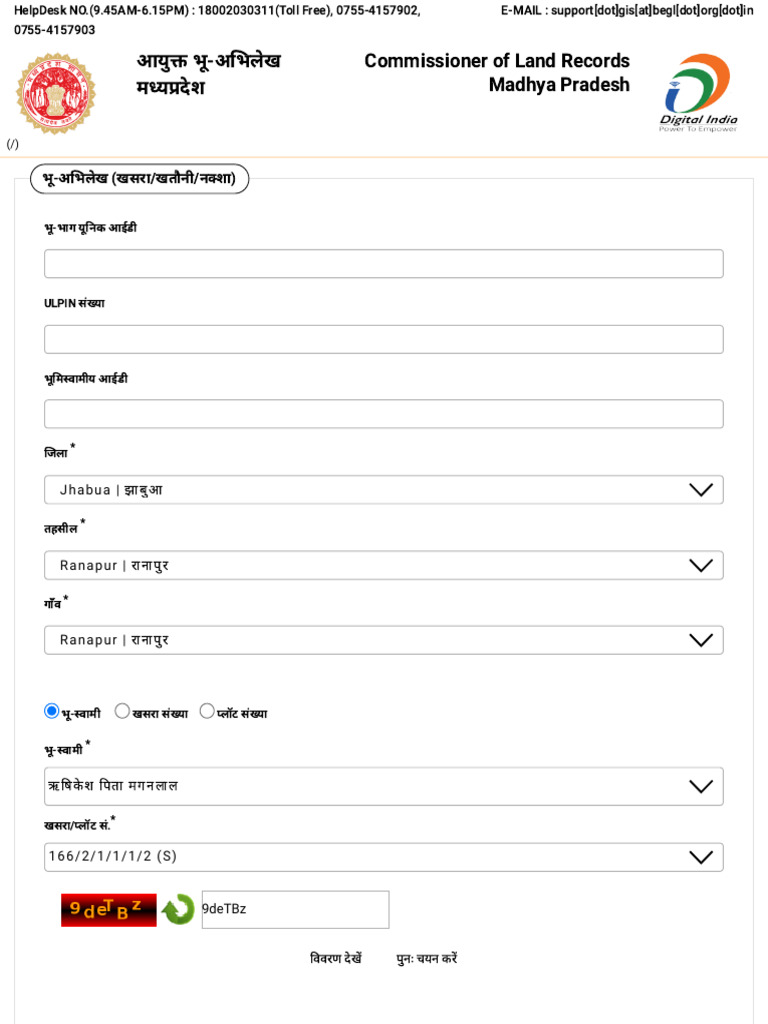Expand the तहसील dropdown
The height and width of the screenshot is (1024, 768).
pyautogui.click(x=383, y=565)
